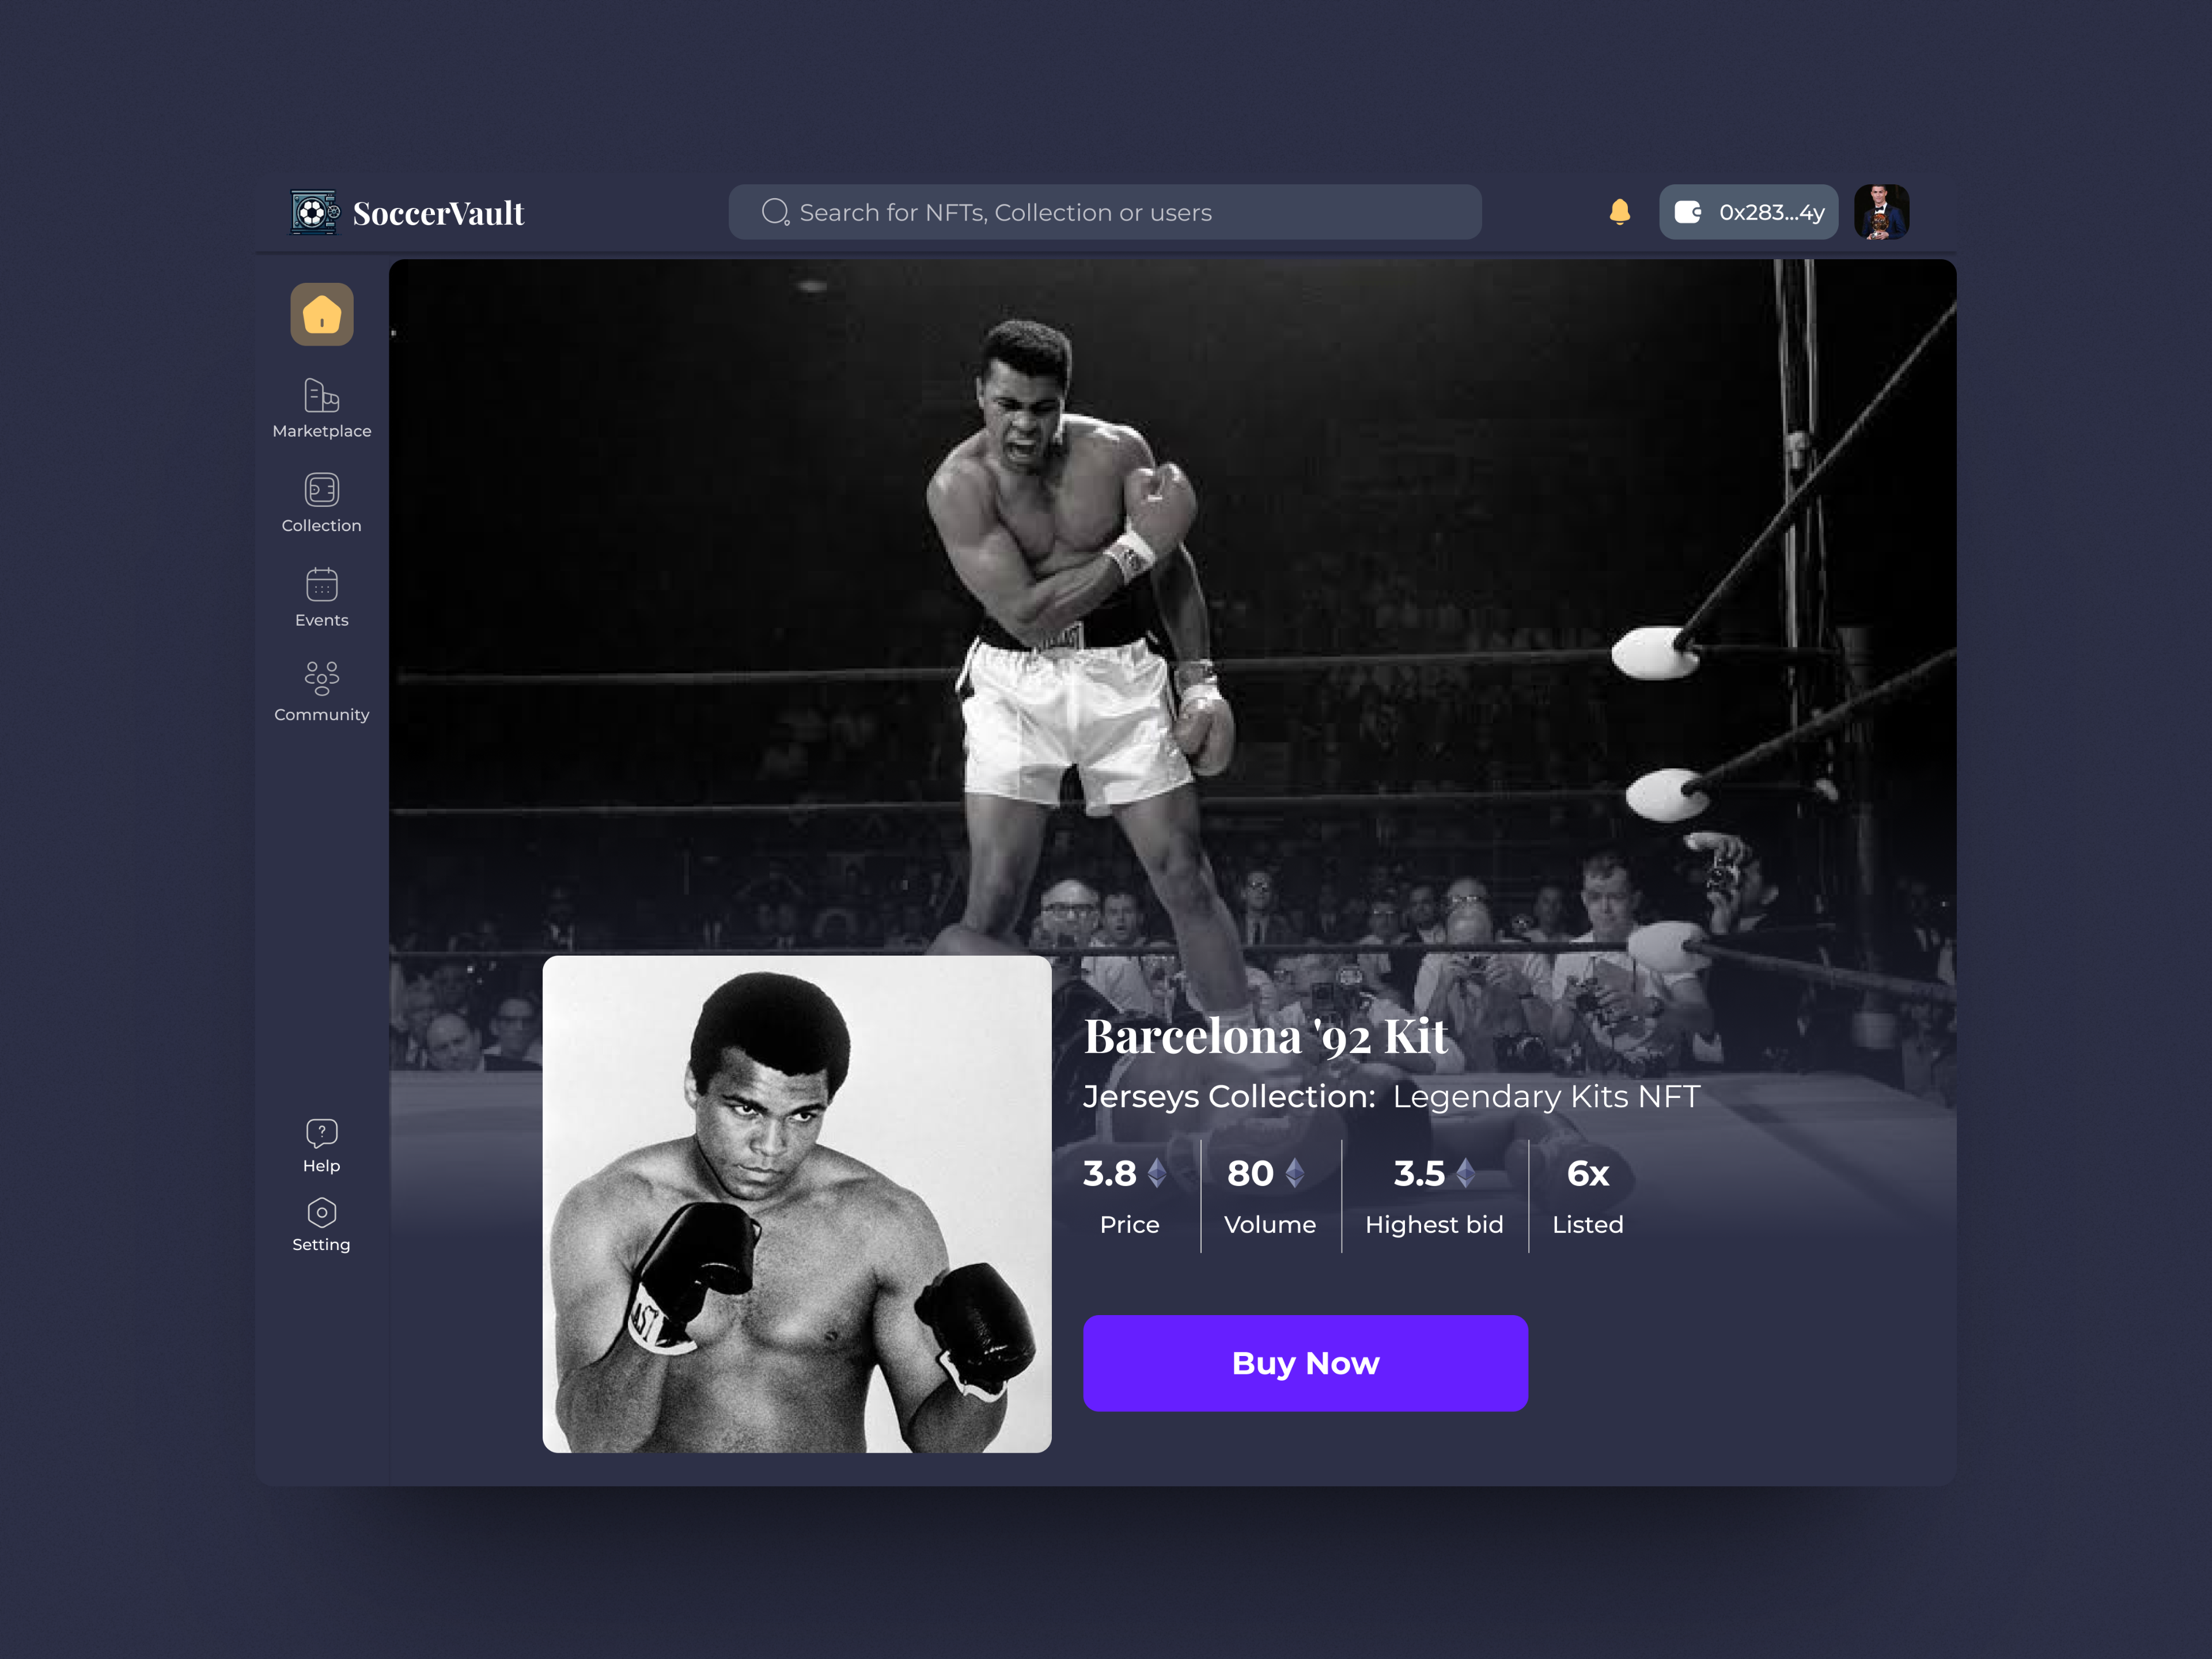This screenshot has height=1659, width=2212.
Task: Open the Marketplace sidebar icon
Action: (321, 396)
